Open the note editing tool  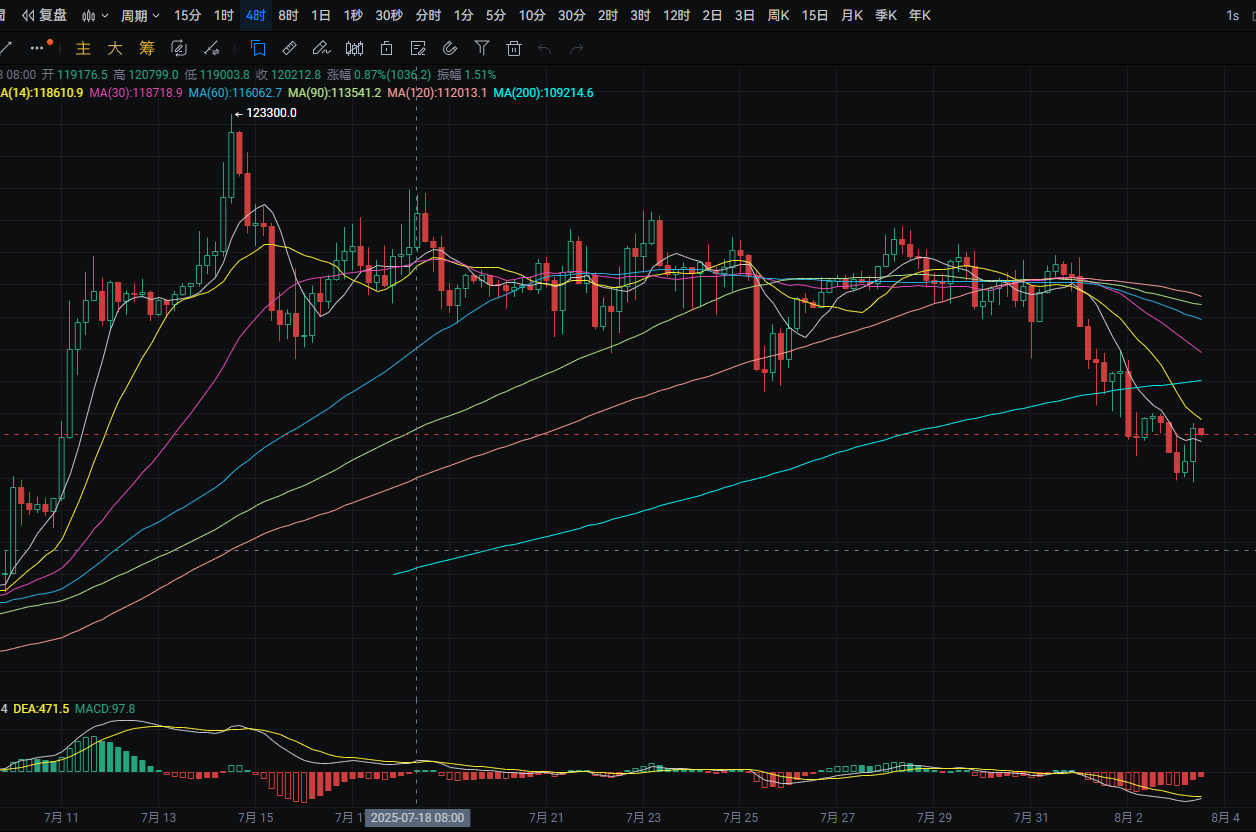pyautogui.click(x=418, y=47)
